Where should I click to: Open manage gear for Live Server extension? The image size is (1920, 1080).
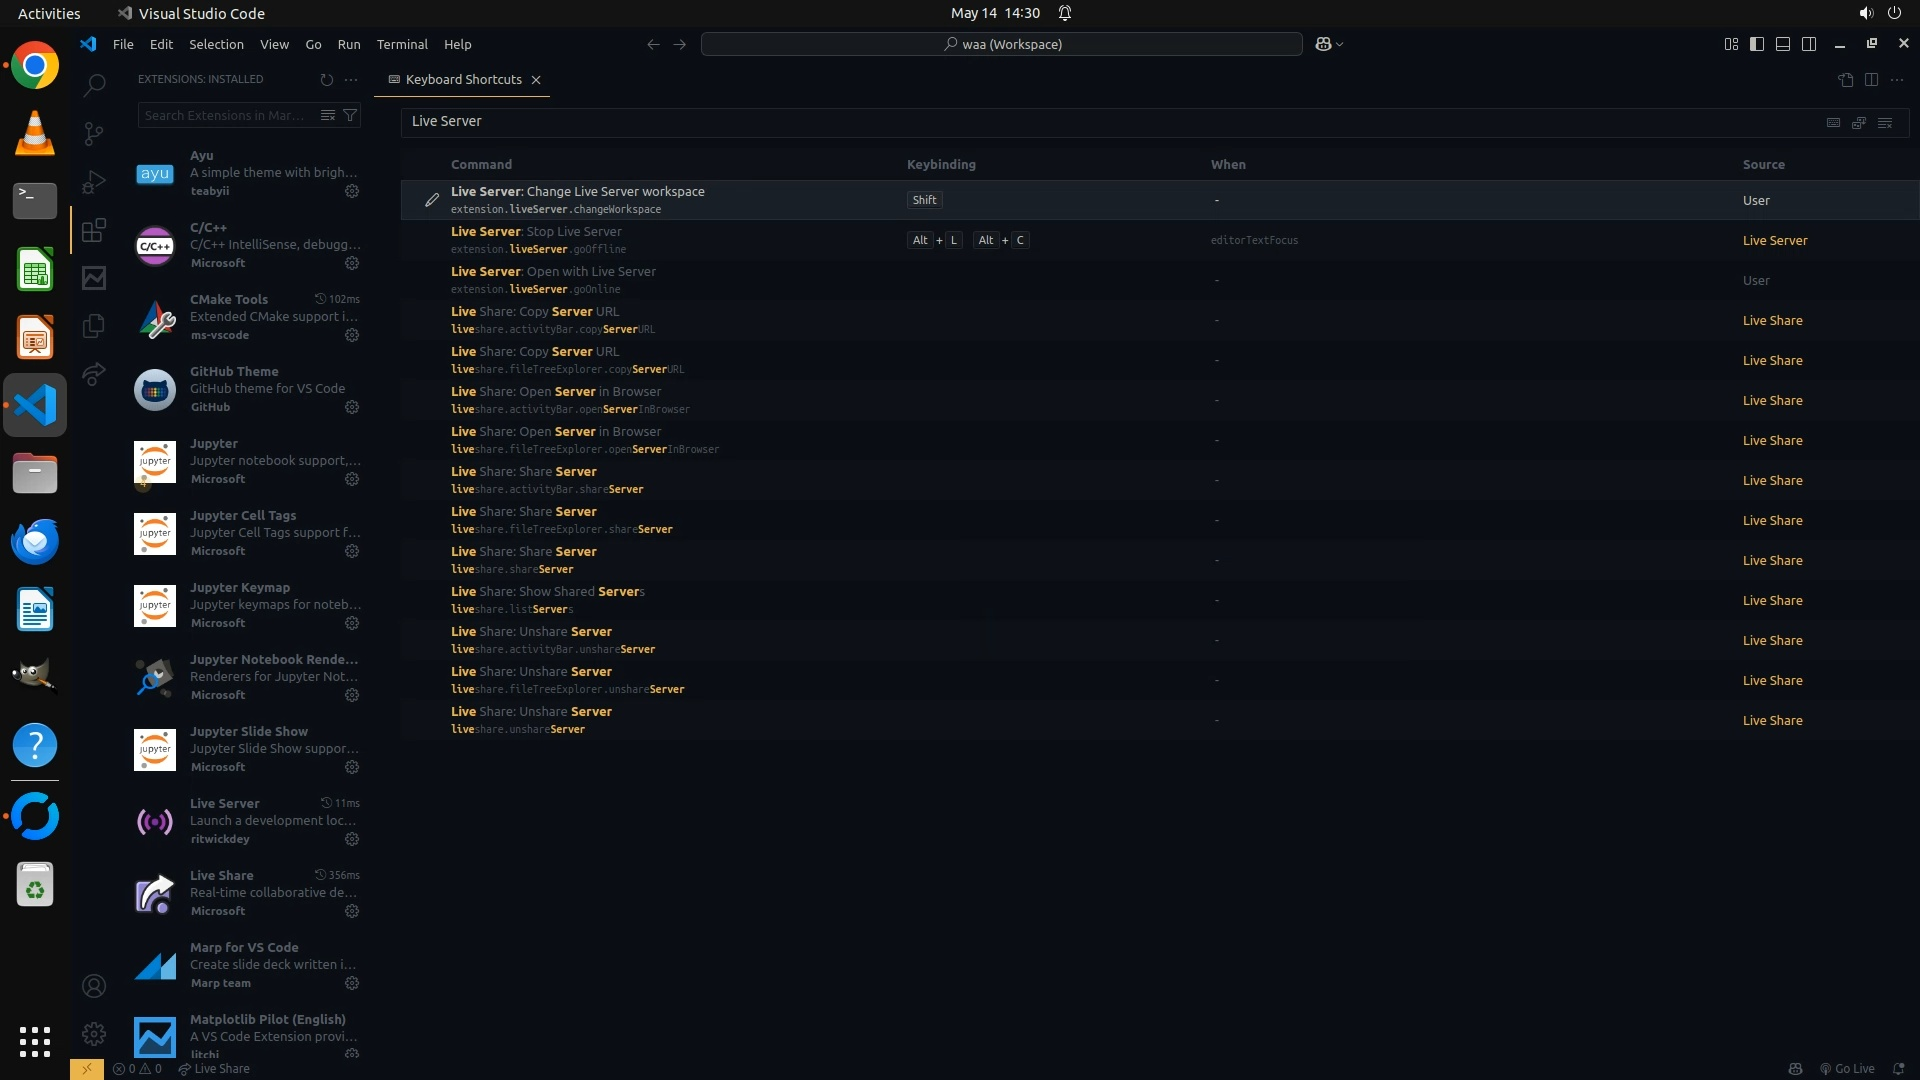pyautogui.click(x=352, y=839)
